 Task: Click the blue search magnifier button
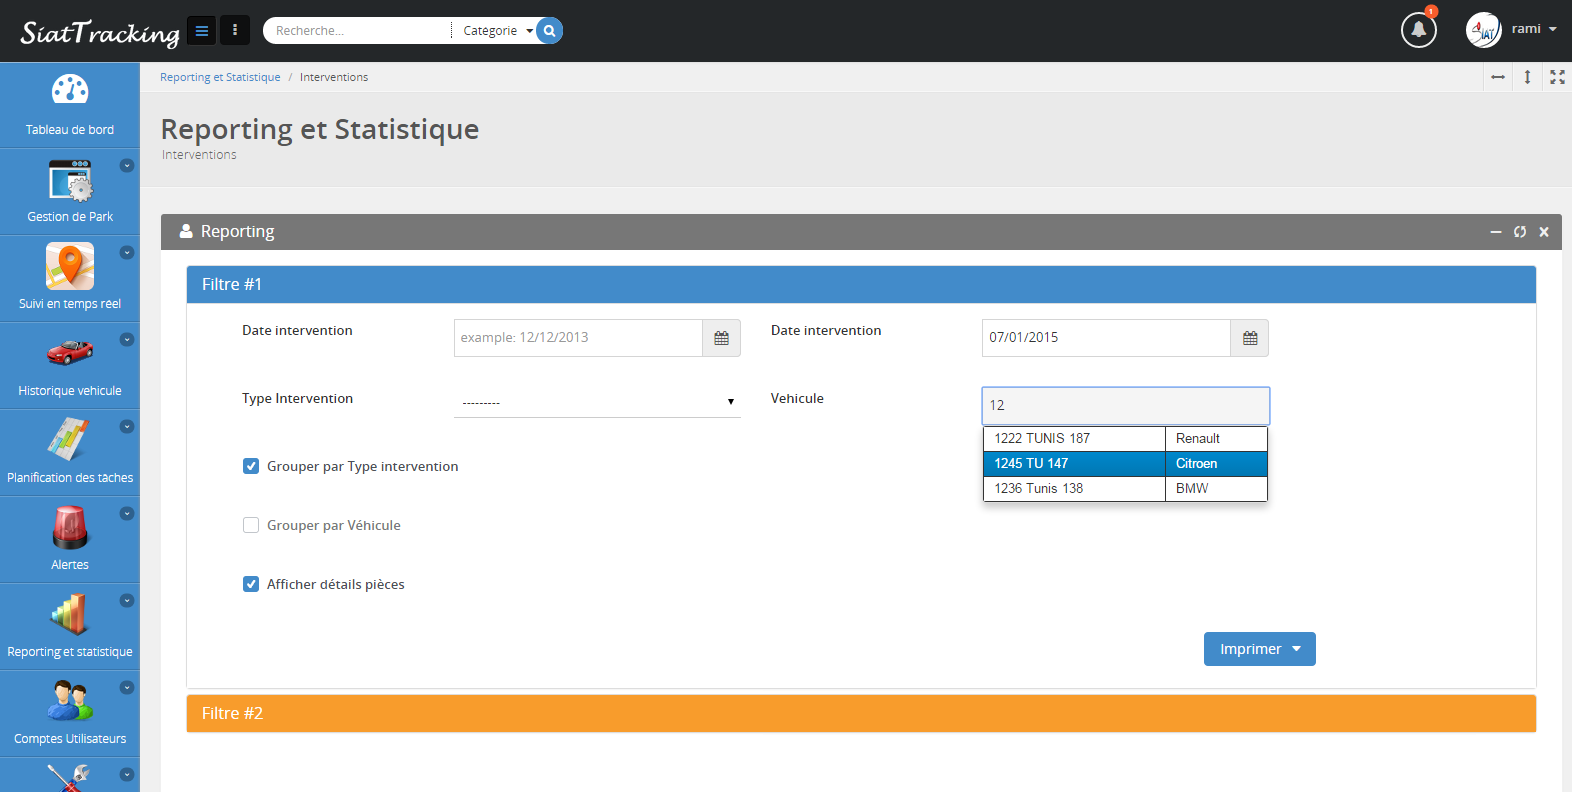pos(549,31)
